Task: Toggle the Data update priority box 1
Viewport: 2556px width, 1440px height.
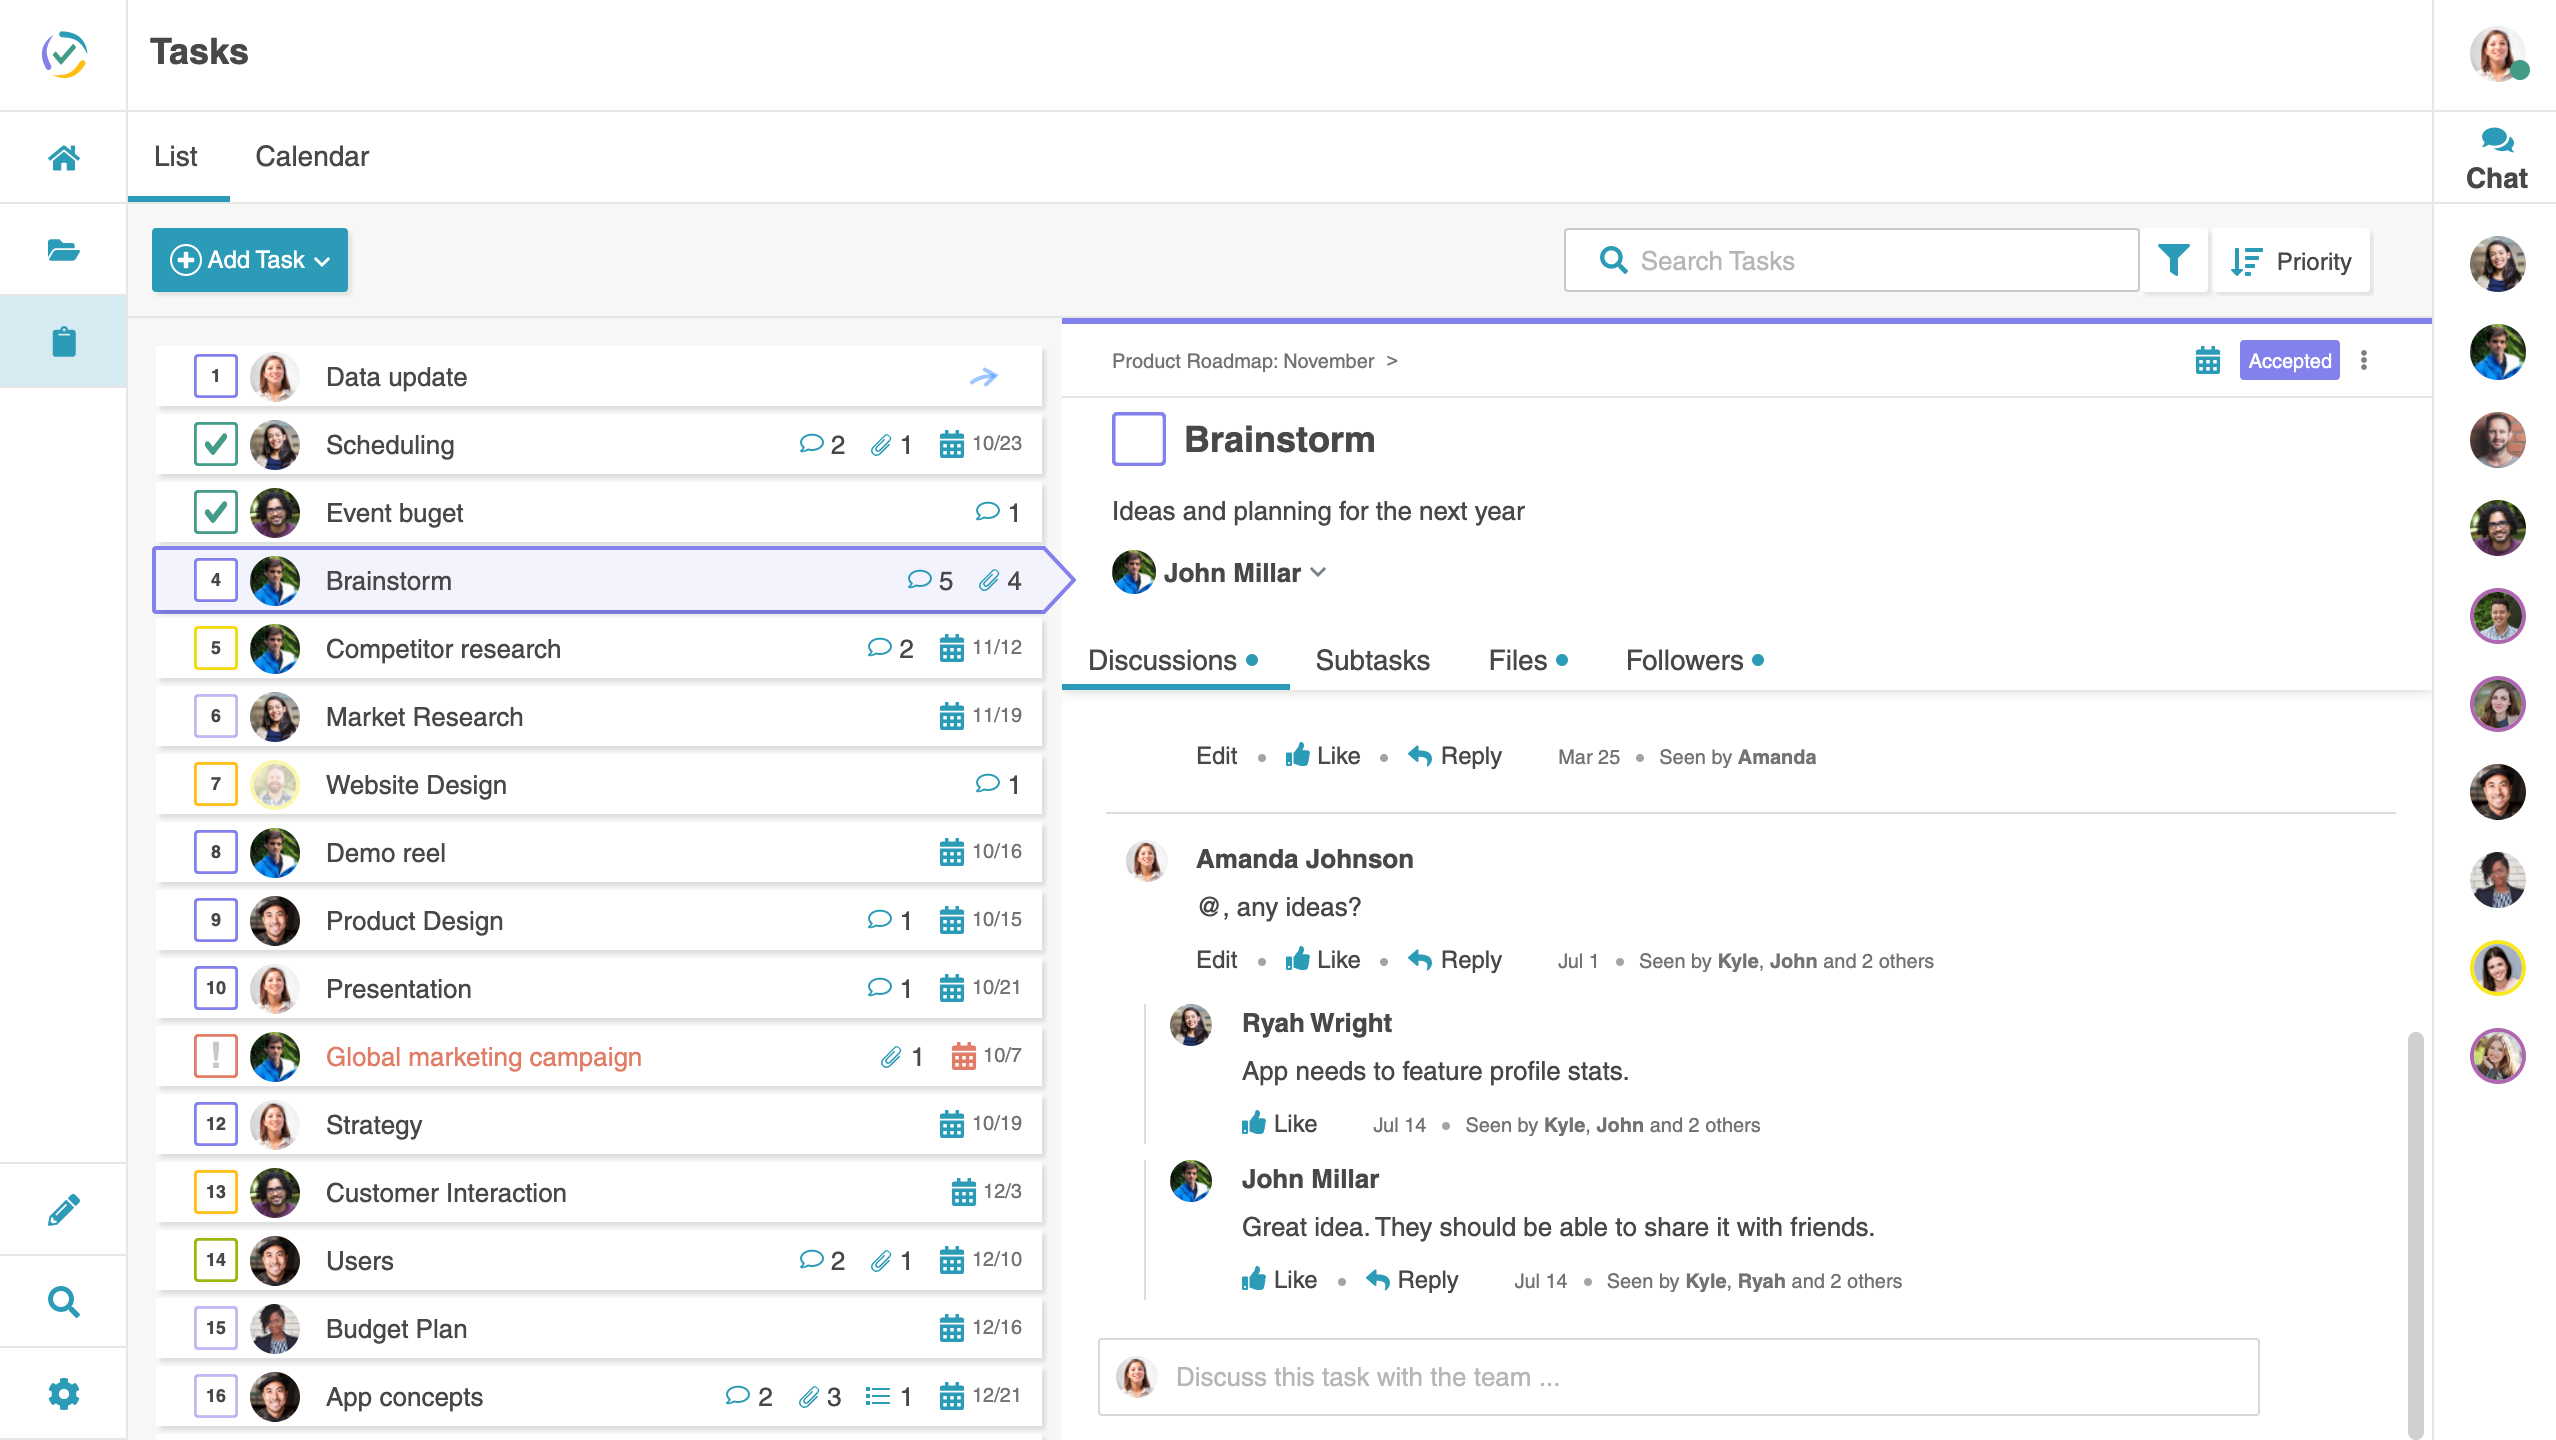Action: pyautogui.click(x=215, y=377)
